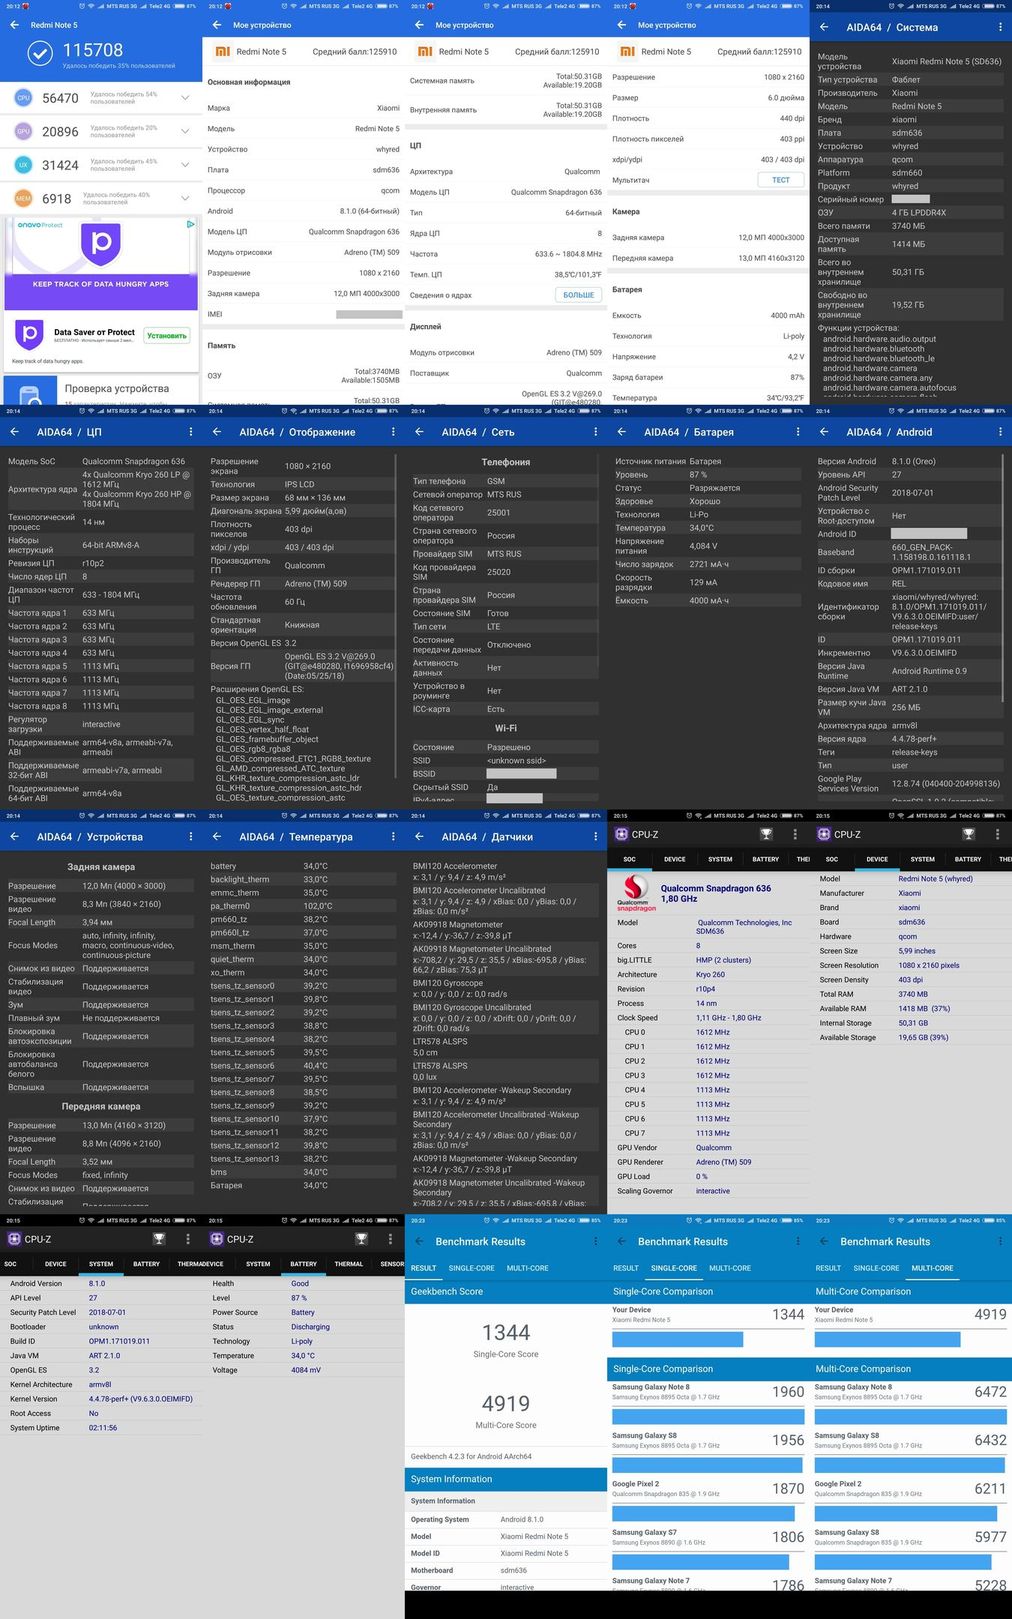This screenshot has height=1619, width=1012.
Task: Tap trophy icon on CPU-Z Snapdragon 636 screen
Action: (766, 834)
